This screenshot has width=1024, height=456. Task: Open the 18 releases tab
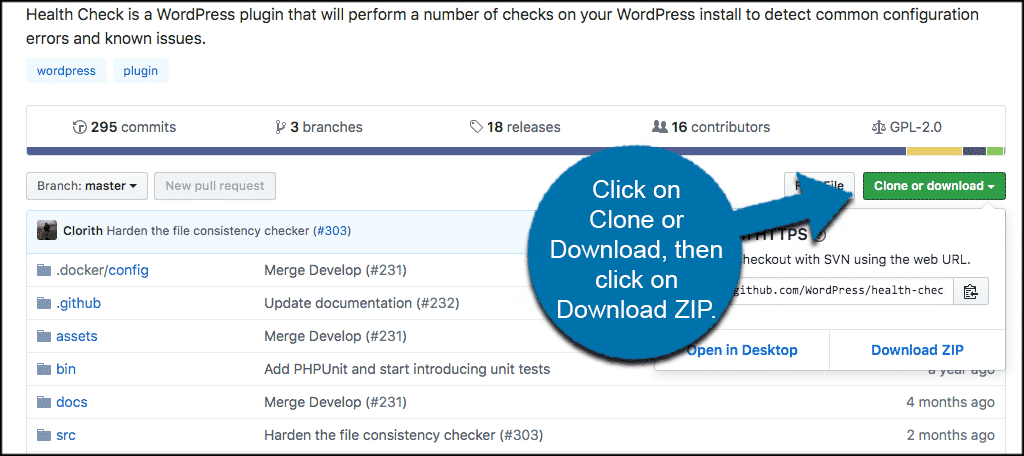click(515, 127)
